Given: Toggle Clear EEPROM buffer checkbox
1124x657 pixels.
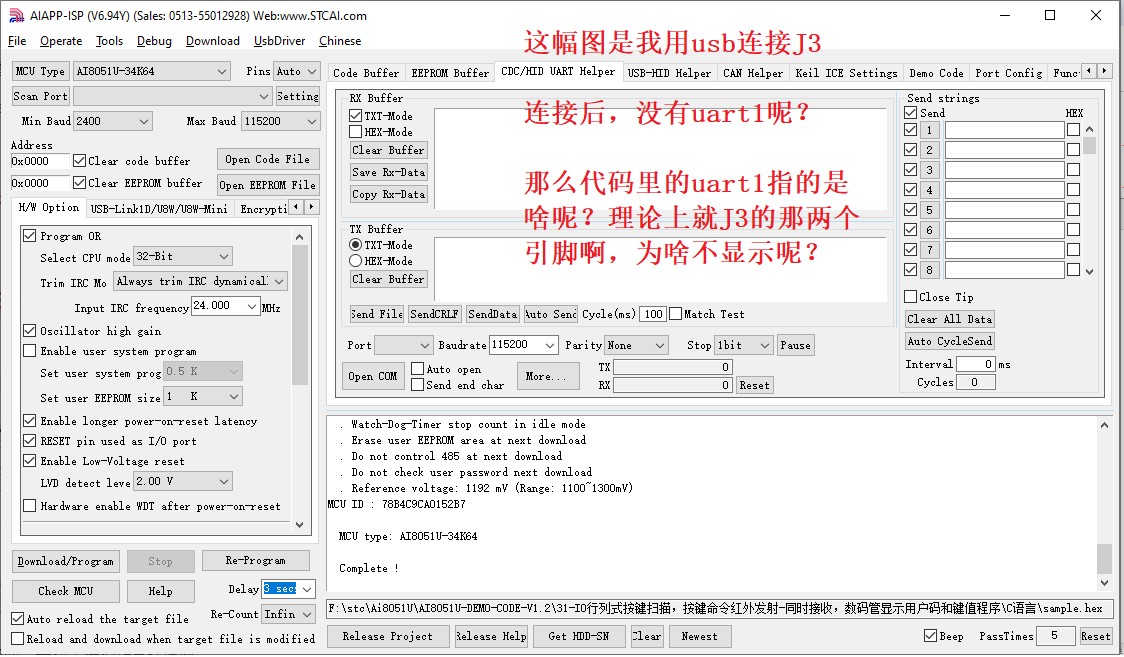Looking at the screenshot, I should pyautogui.click(x=80, y=183).
